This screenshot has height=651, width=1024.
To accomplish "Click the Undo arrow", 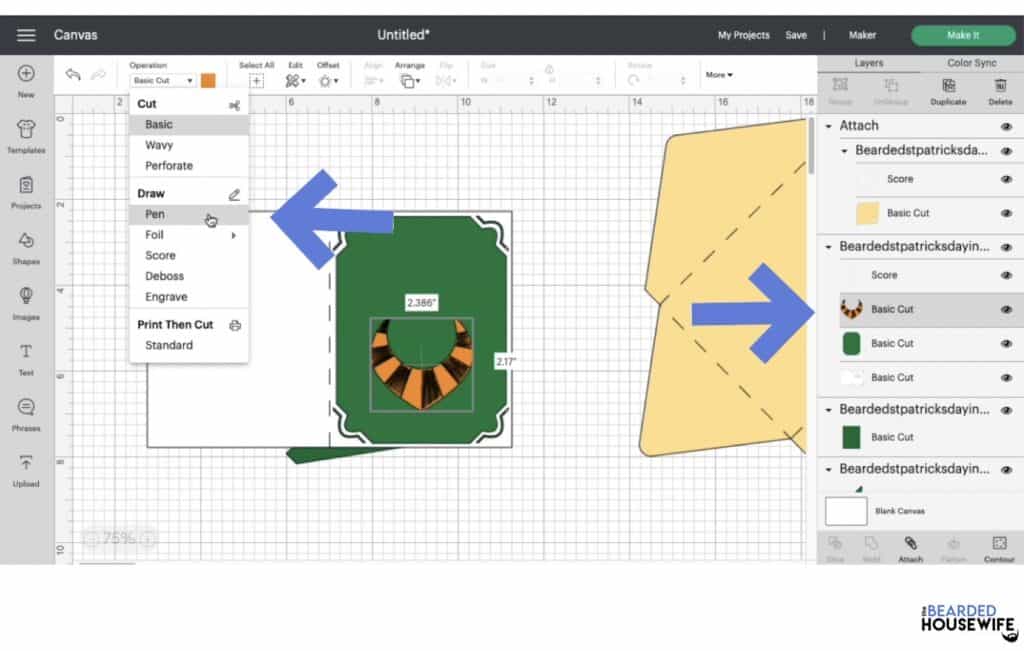I will point(73,76).
